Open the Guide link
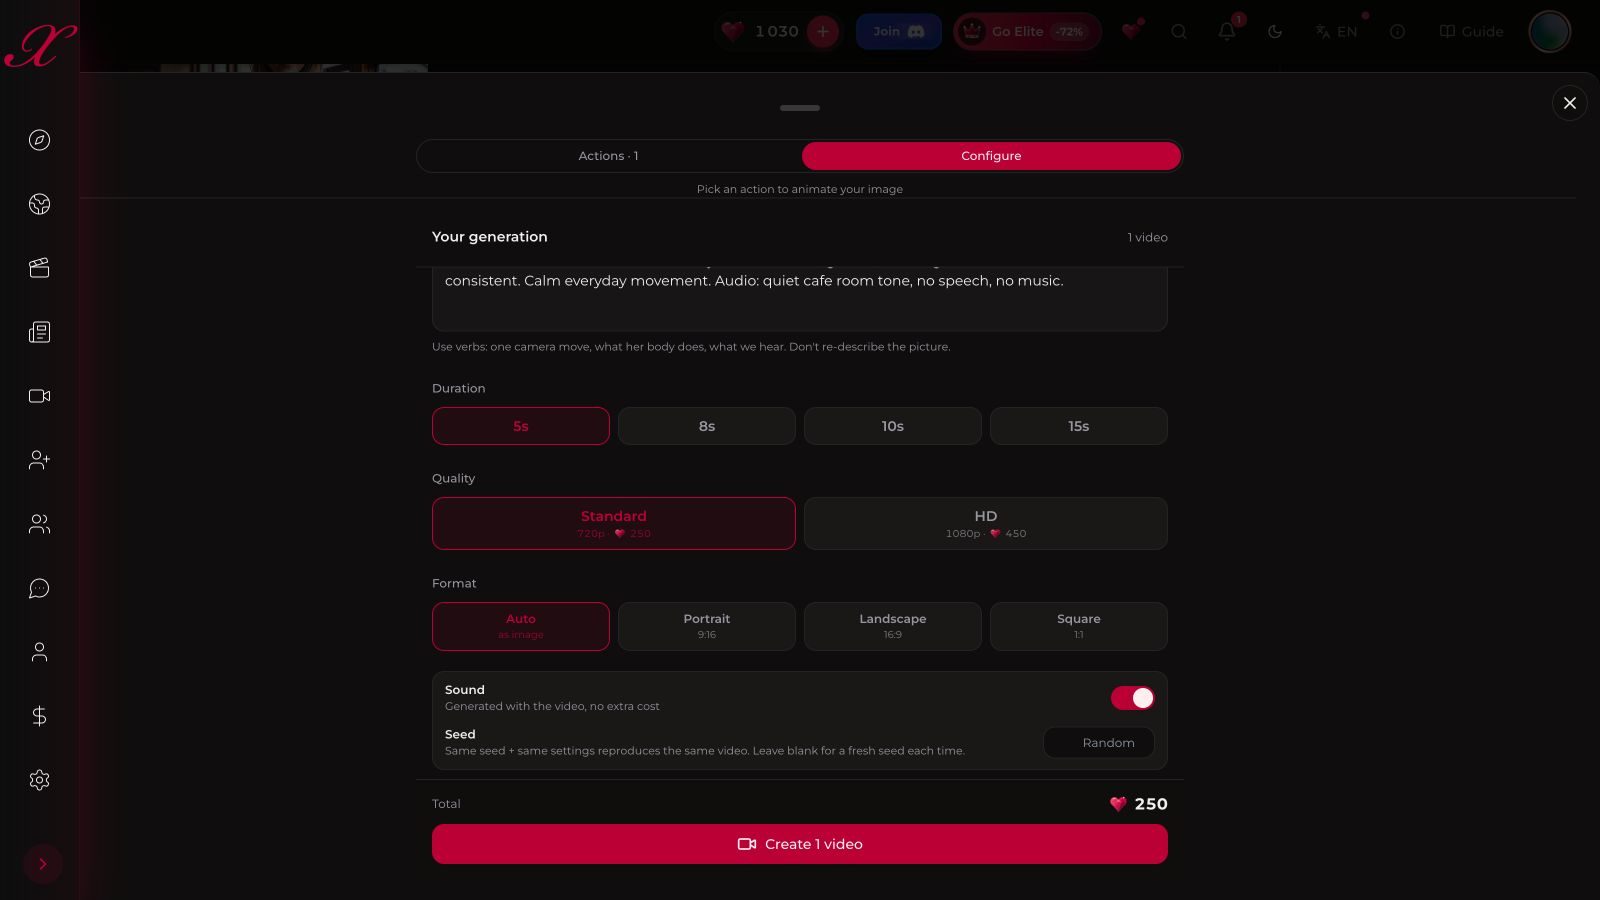 pos(1471,32)
